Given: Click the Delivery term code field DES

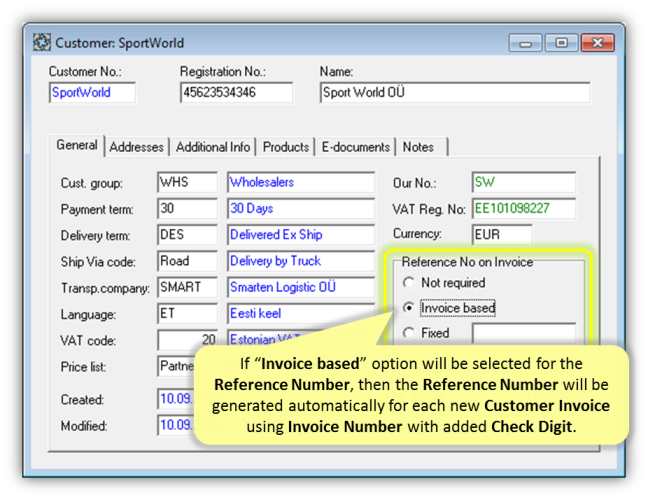Looking at the screenshot, I should coord(188,235).
